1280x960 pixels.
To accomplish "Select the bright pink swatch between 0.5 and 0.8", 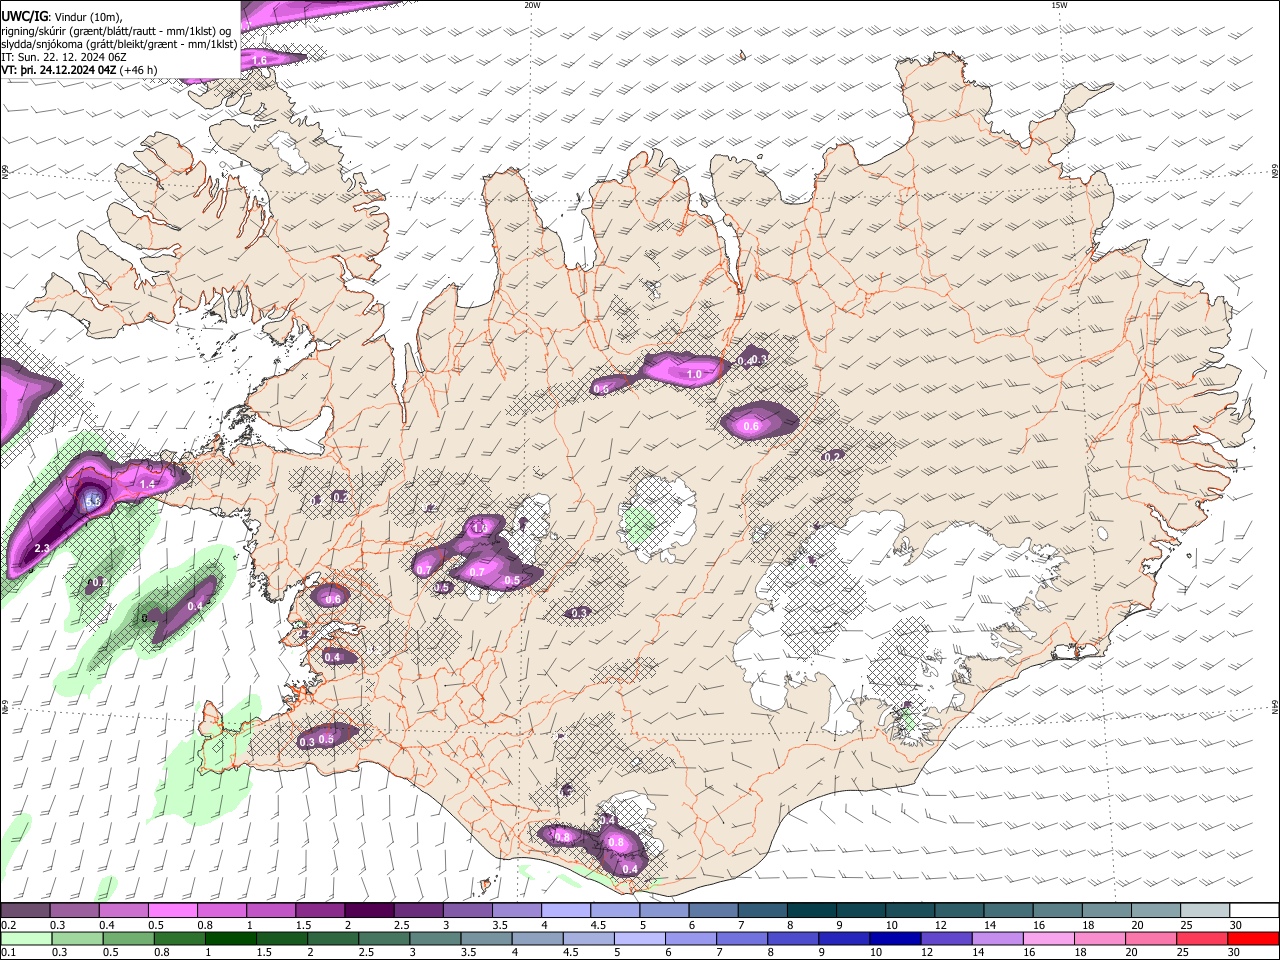I will pyautogui.click(x=172, y=911).
